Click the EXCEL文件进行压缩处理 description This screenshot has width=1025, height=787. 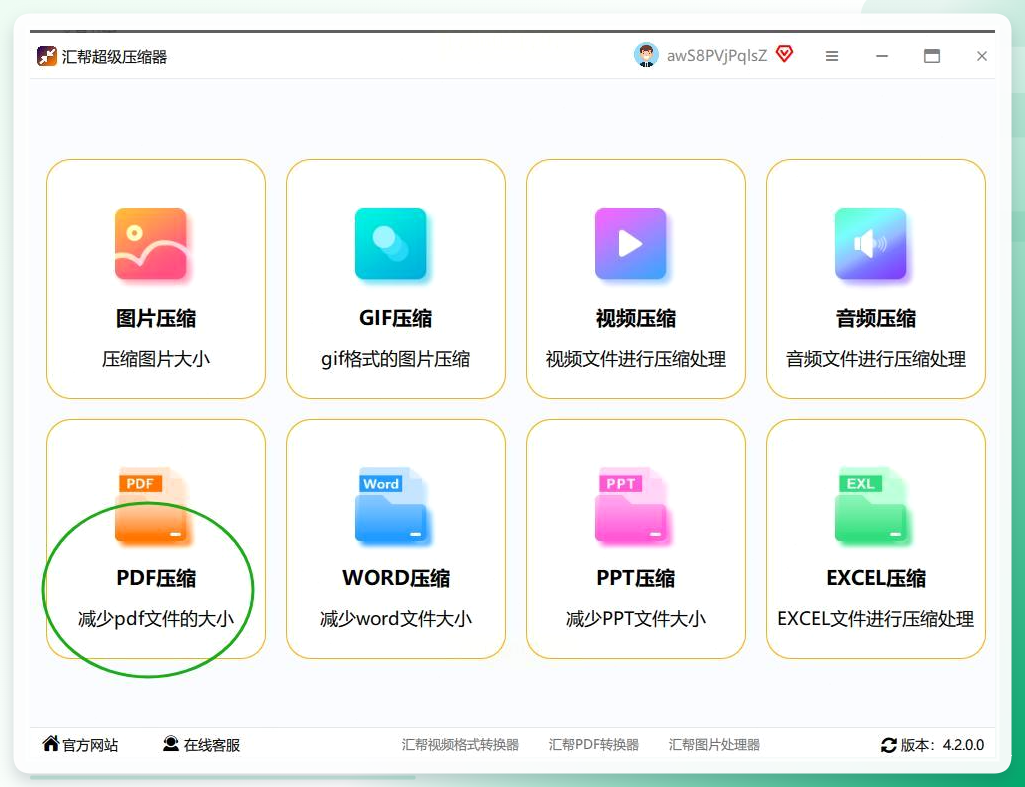coord(875,618)
